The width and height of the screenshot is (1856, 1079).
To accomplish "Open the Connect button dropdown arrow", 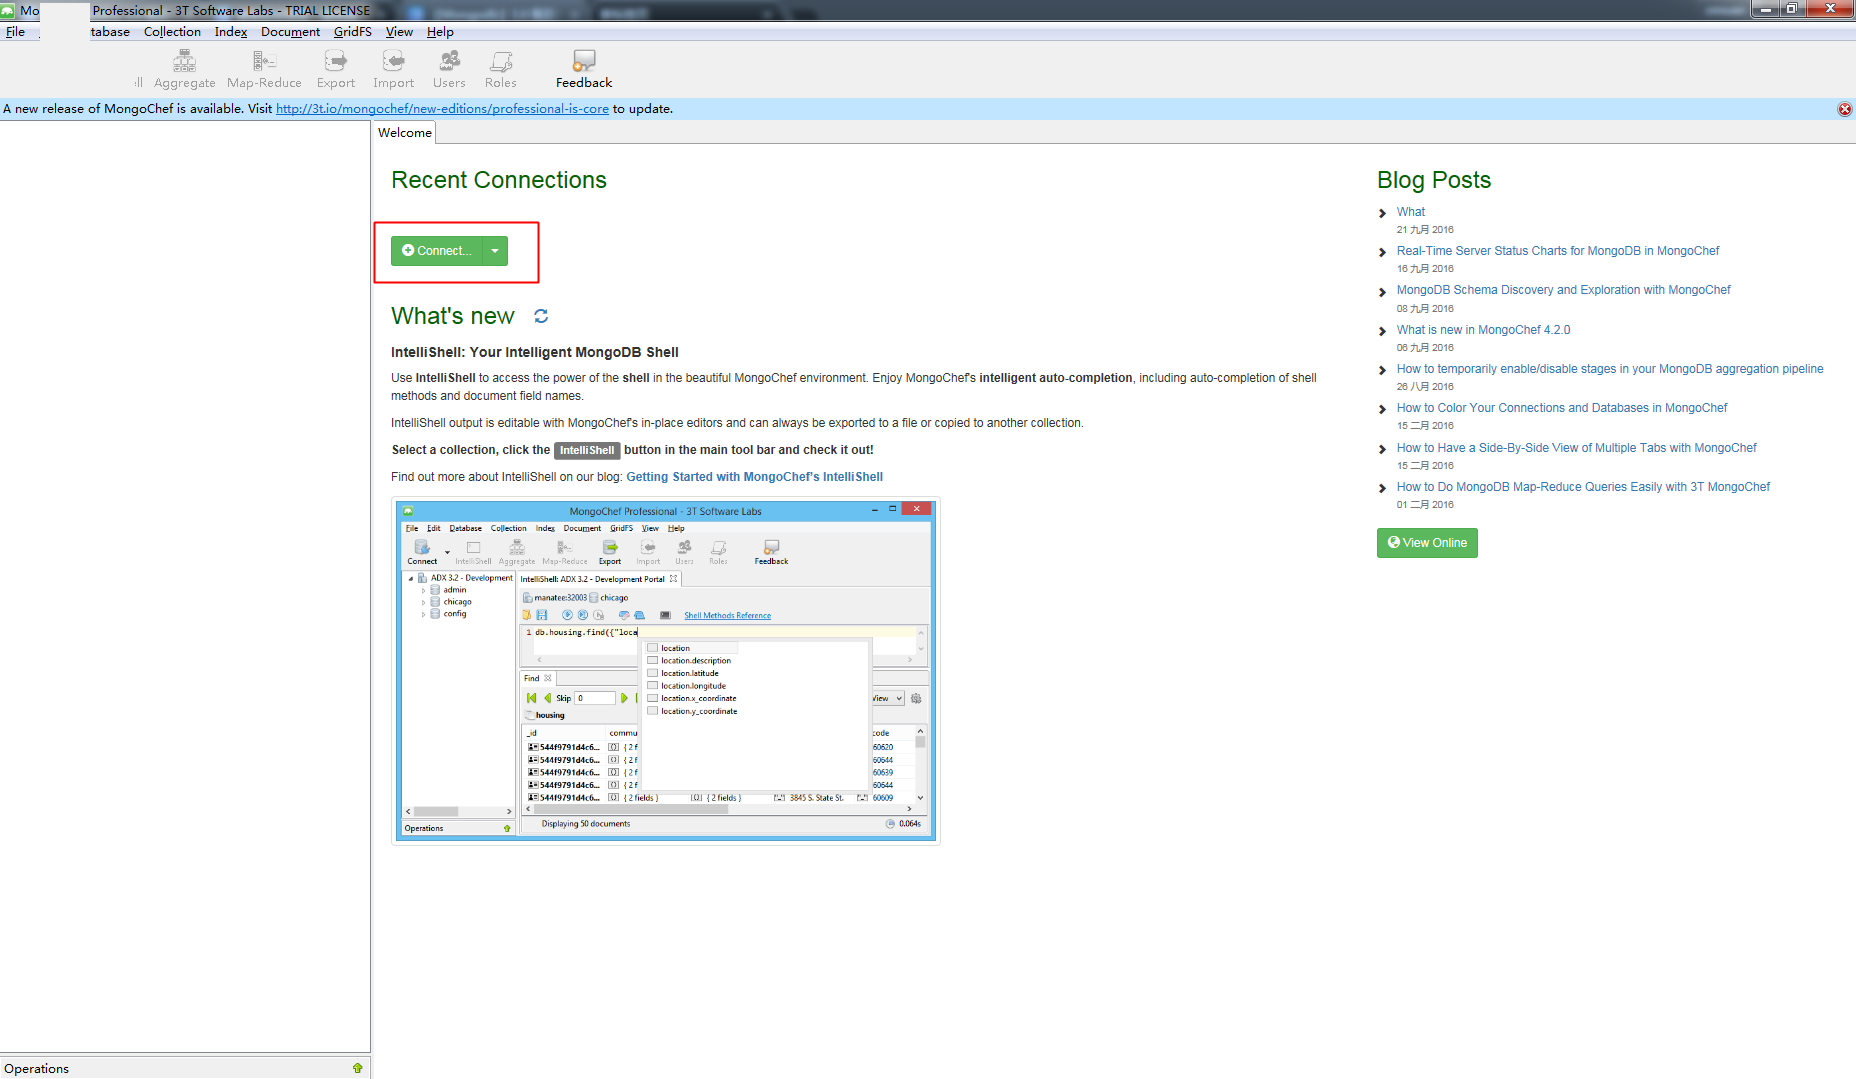I will [x=495, y=251].
